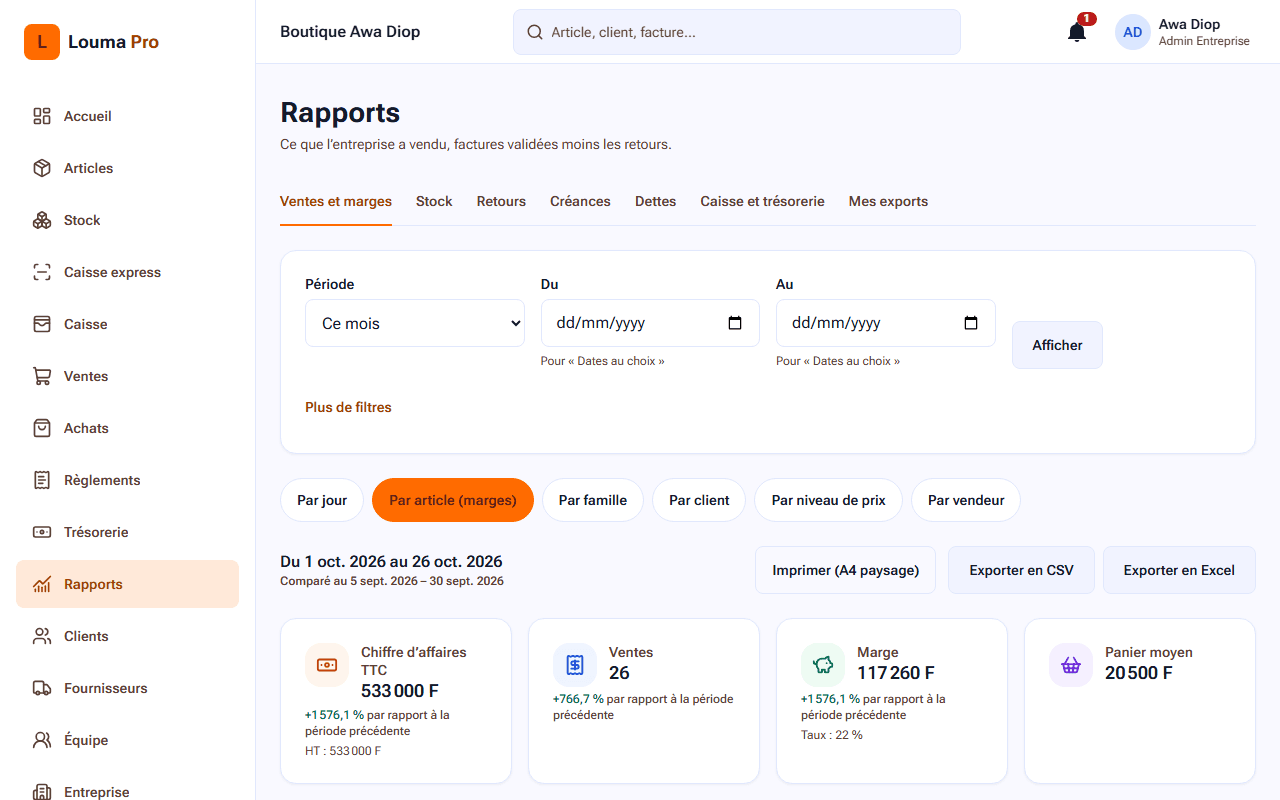Click the Afficher button
1280x800 pixels.
1057,345
